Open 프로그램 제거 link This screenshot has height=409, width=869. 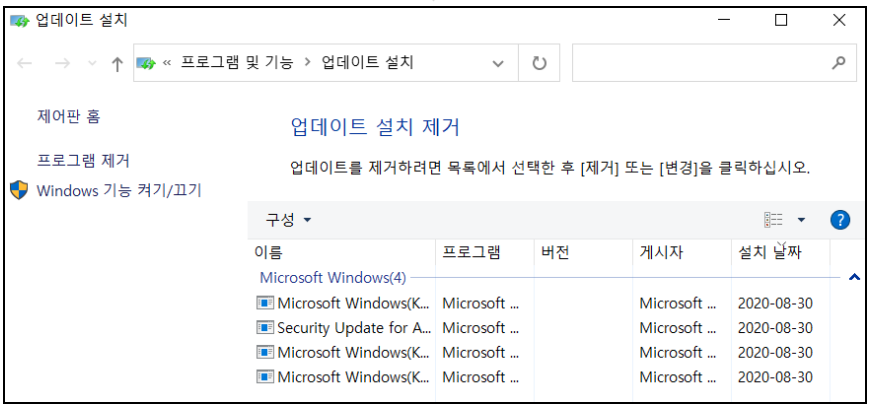tap(83, 161)
